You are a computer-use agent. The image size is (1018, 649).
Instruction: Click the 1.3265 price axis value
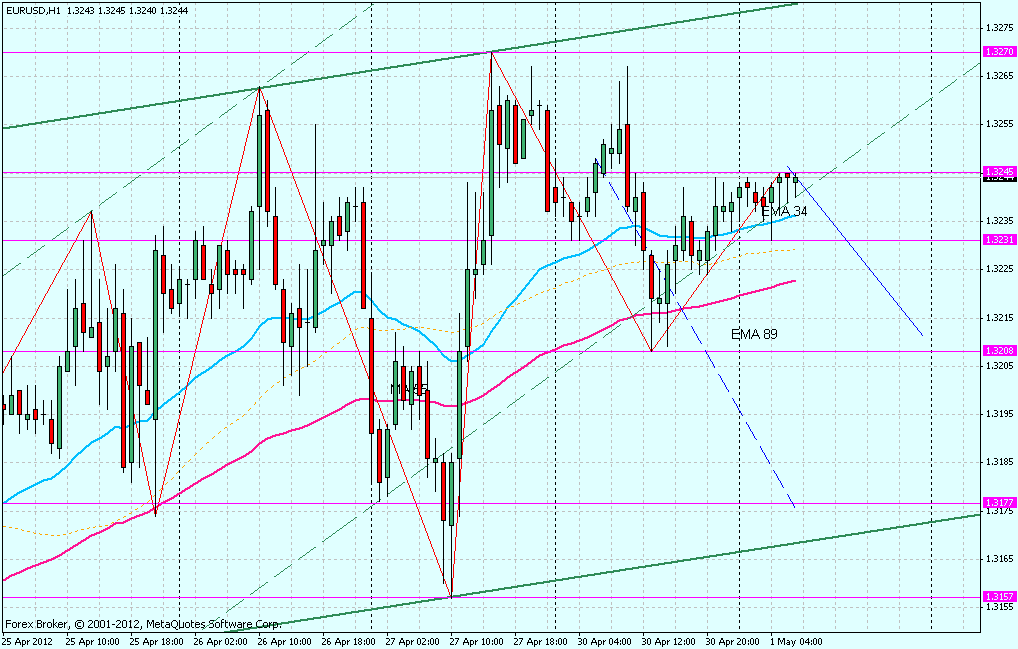point(999,76)
